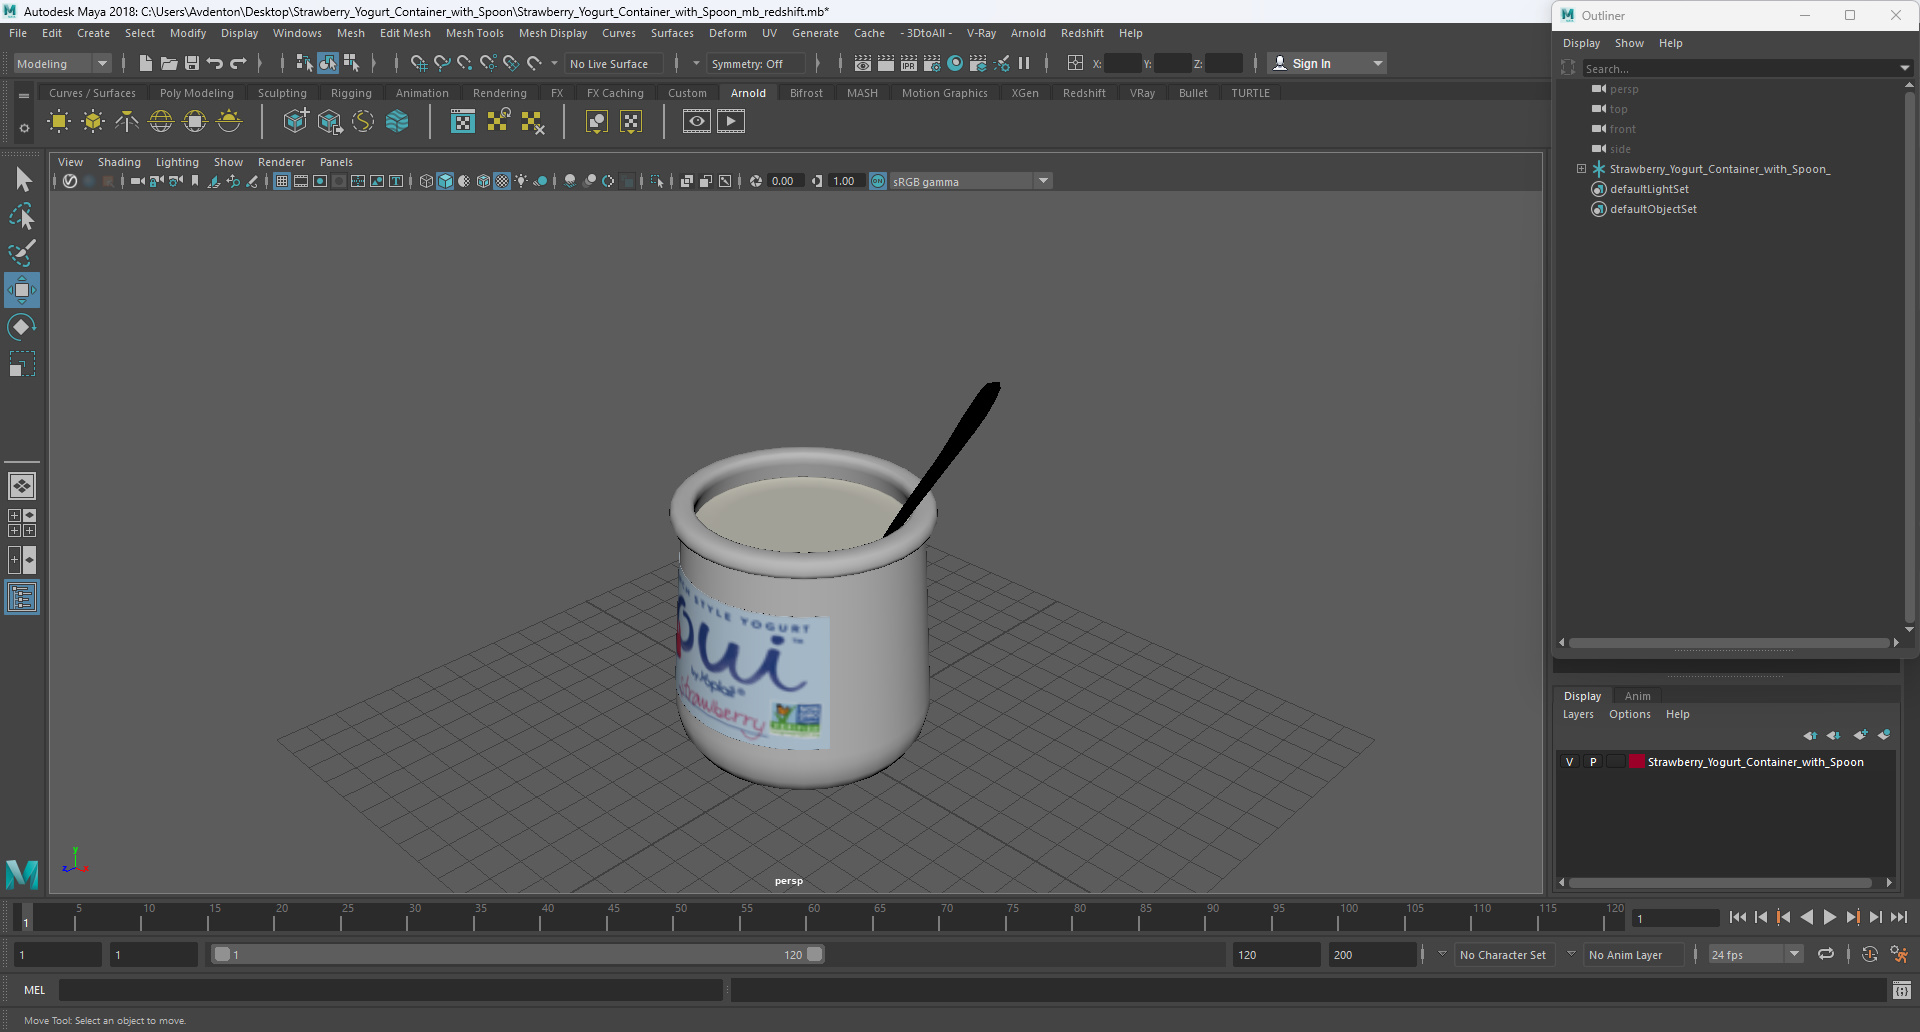Screen dimensions: 1920x1032
Task: Toggle layer display type empty box
Action: 1616,762
